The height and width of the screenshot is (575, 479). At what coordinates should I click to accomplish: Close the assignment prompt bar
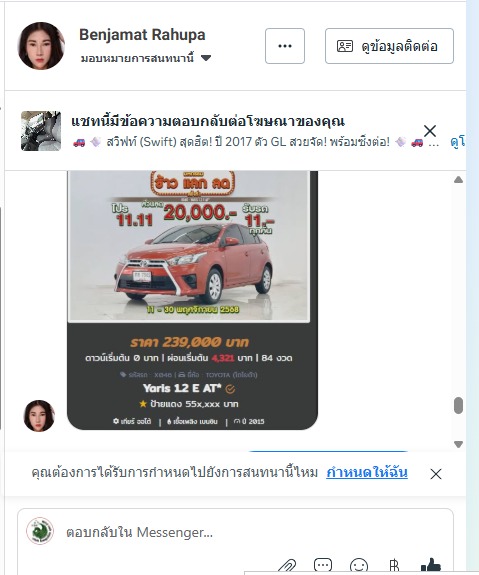pyautogui.click(x=436, y=474)
